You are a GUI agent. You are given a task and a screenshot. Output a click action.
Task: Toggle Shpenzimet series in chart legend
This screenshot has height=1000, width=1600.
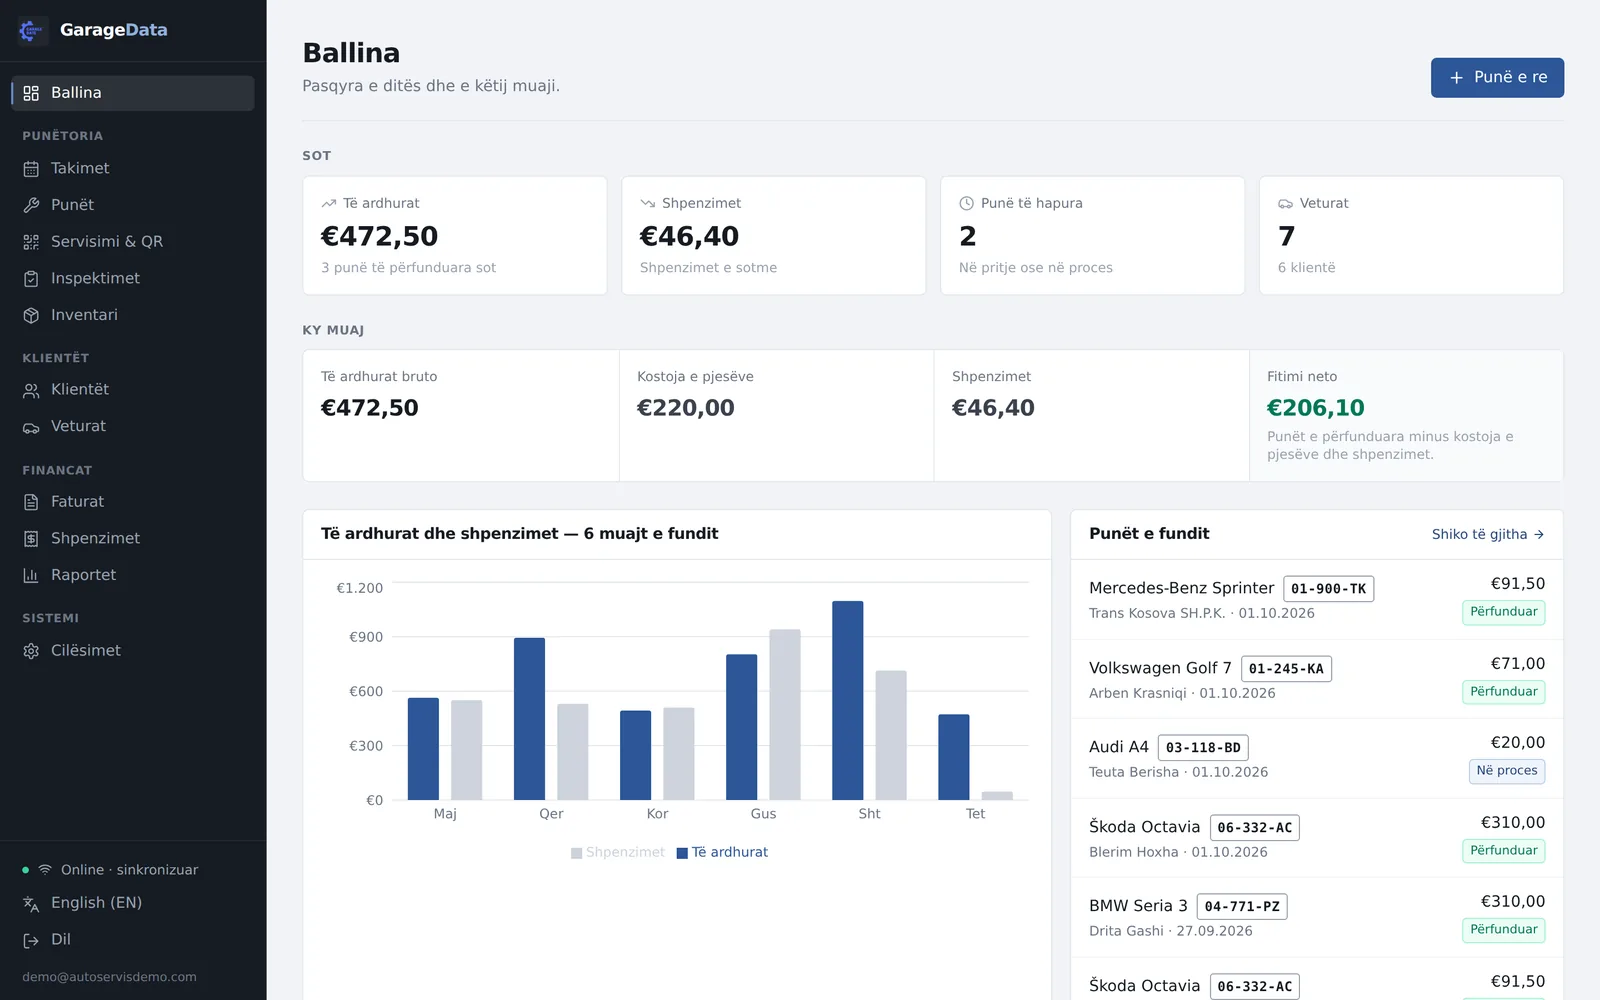coord(617,852)
